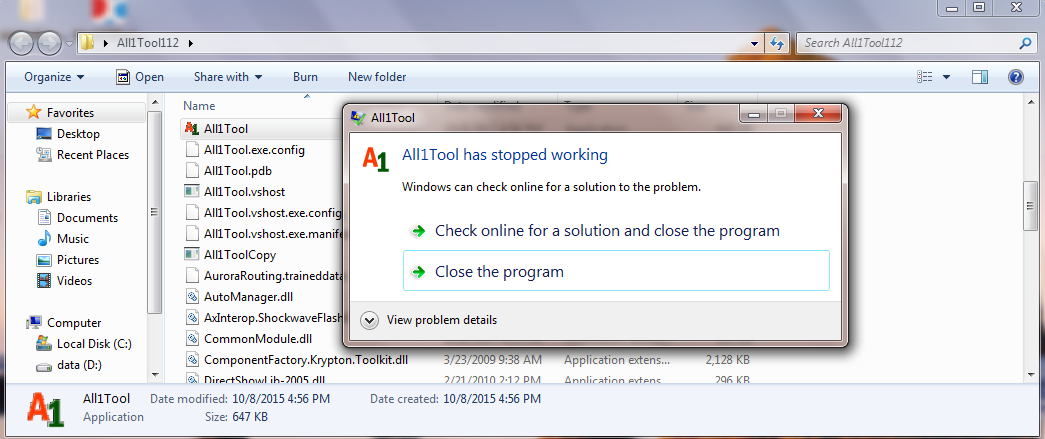Select AutoManager.dll file icon
This screenshot has width=1045, height=439.
pyautogui.click(x=192, y=296)
